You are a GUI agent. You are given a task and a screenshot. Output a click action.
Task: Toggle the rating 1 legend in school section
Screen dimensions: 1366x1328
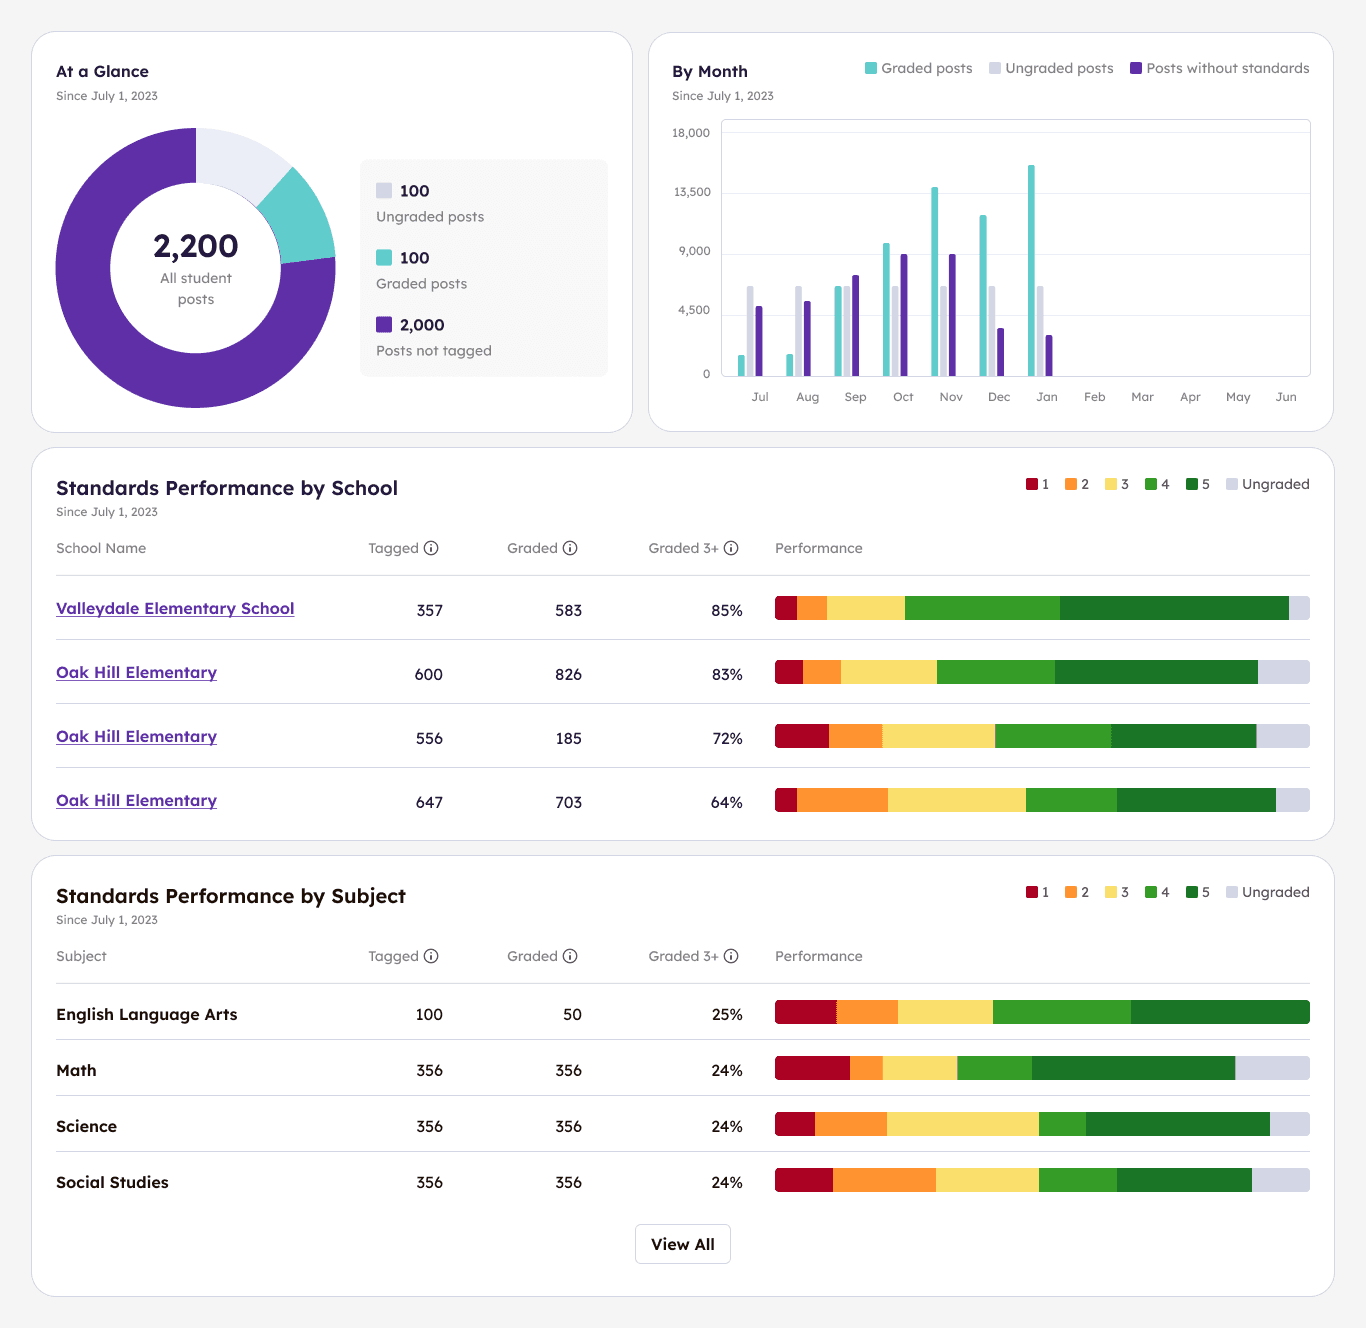point(1031,484)
